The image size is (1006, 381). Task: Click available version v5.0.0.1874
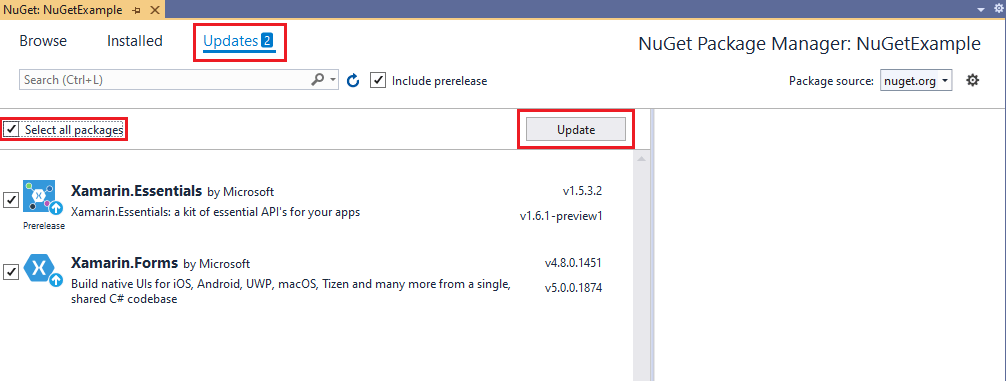(x=573, y=287)
